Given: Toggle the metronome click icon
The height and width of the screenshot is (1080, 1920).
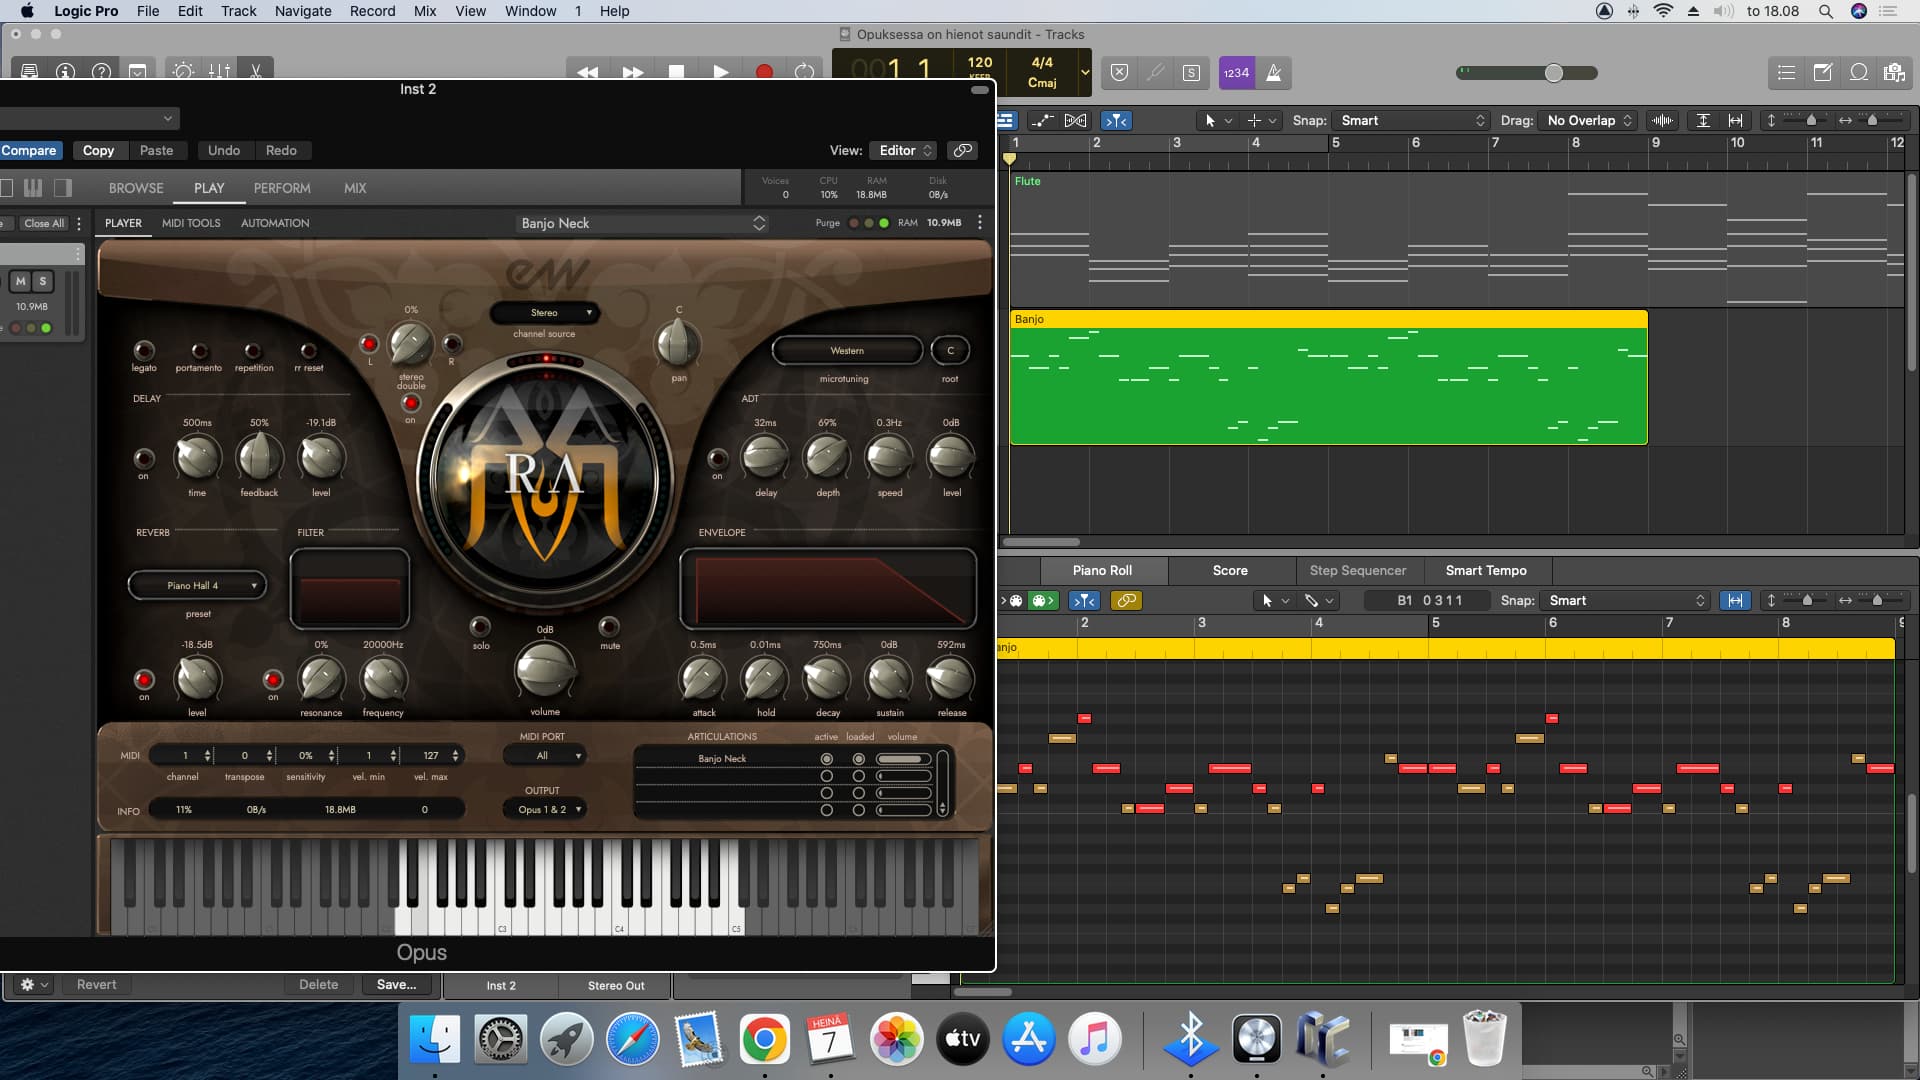Looking at the screenshot, I should click(1273, 73).
